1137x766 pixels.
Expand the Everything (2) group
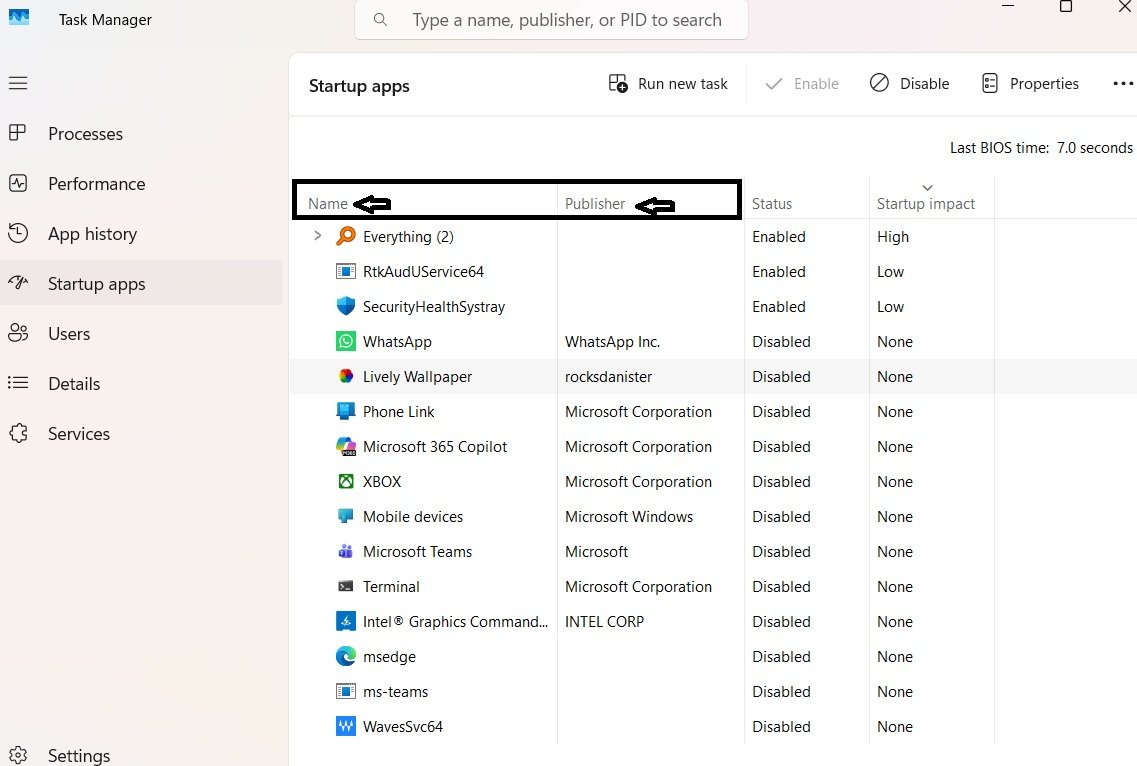(317, 236)
